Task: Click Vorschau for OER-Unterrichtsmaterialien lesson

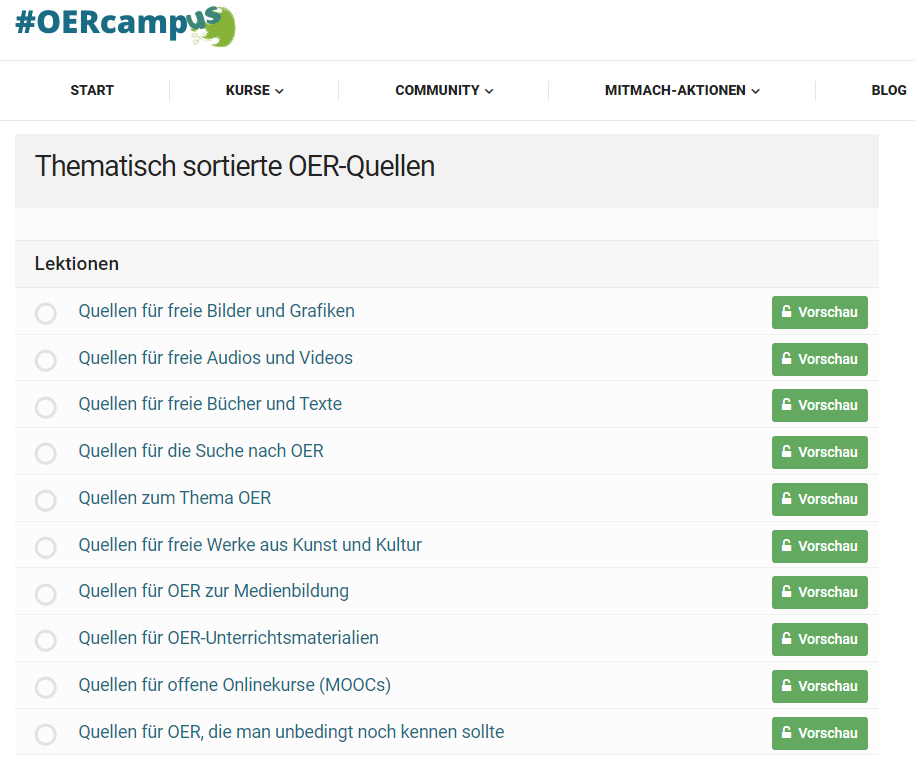Action: (820, 639)
